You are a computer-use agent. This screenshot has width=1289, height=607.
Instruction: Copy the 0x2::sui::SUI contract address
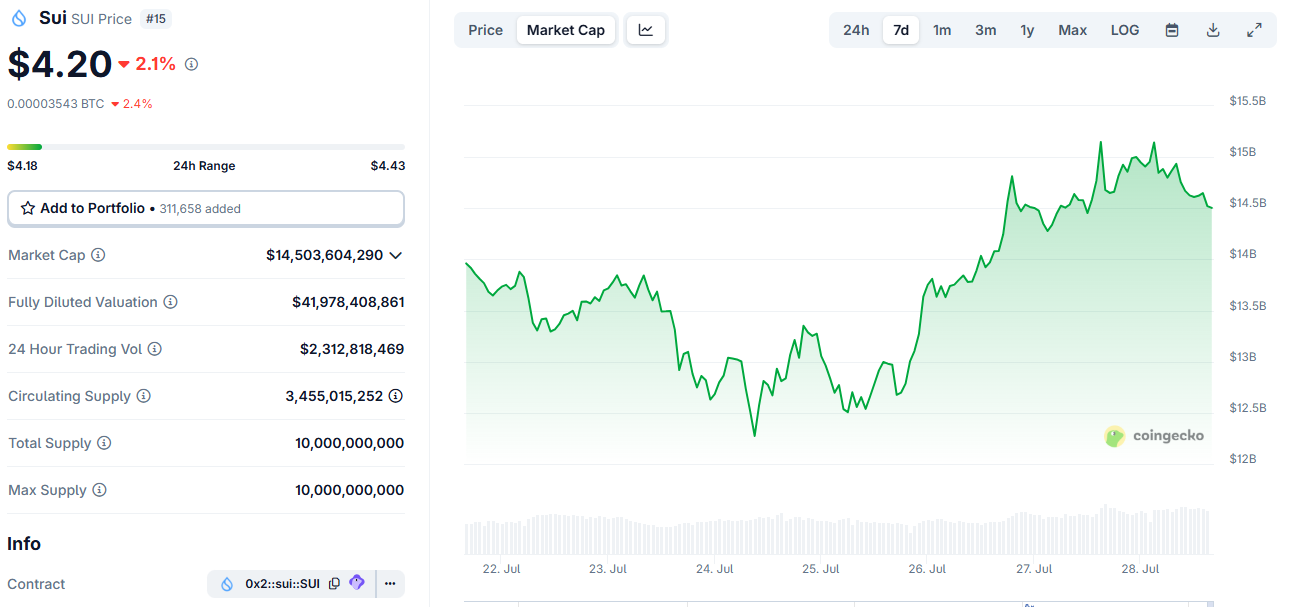[334, 583]
